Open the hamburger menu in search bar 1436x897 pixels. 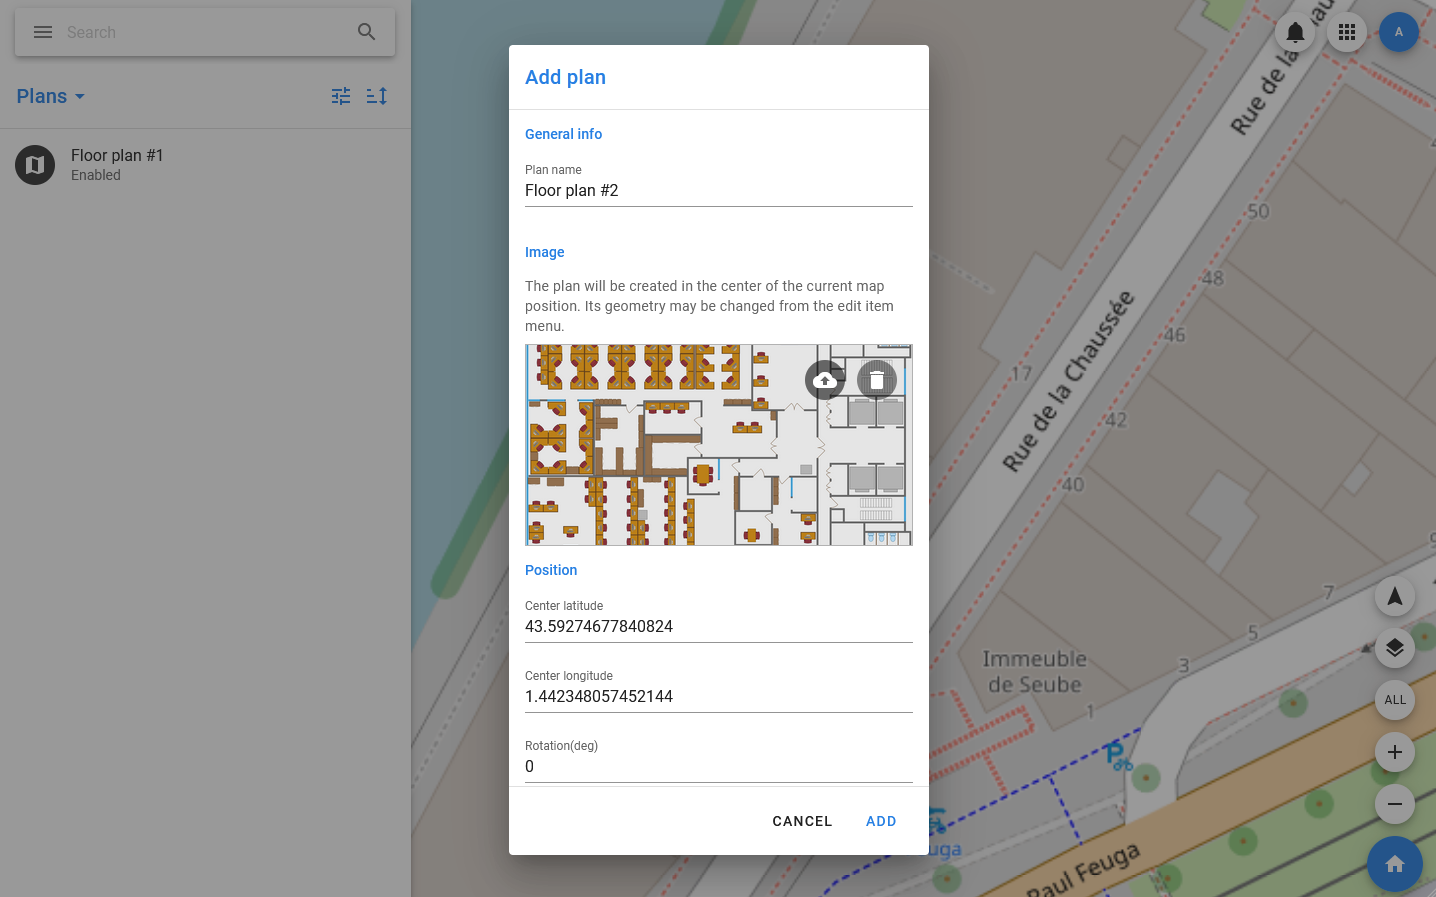(43, 32)
